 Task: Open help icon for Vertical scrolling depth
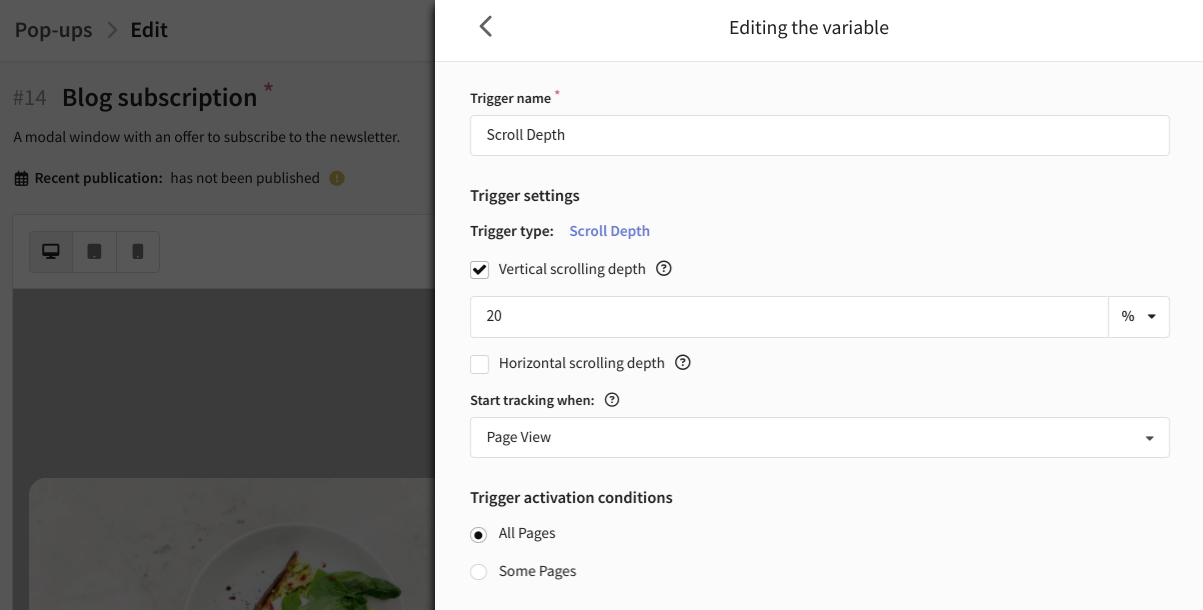click(x=664, y=269)
